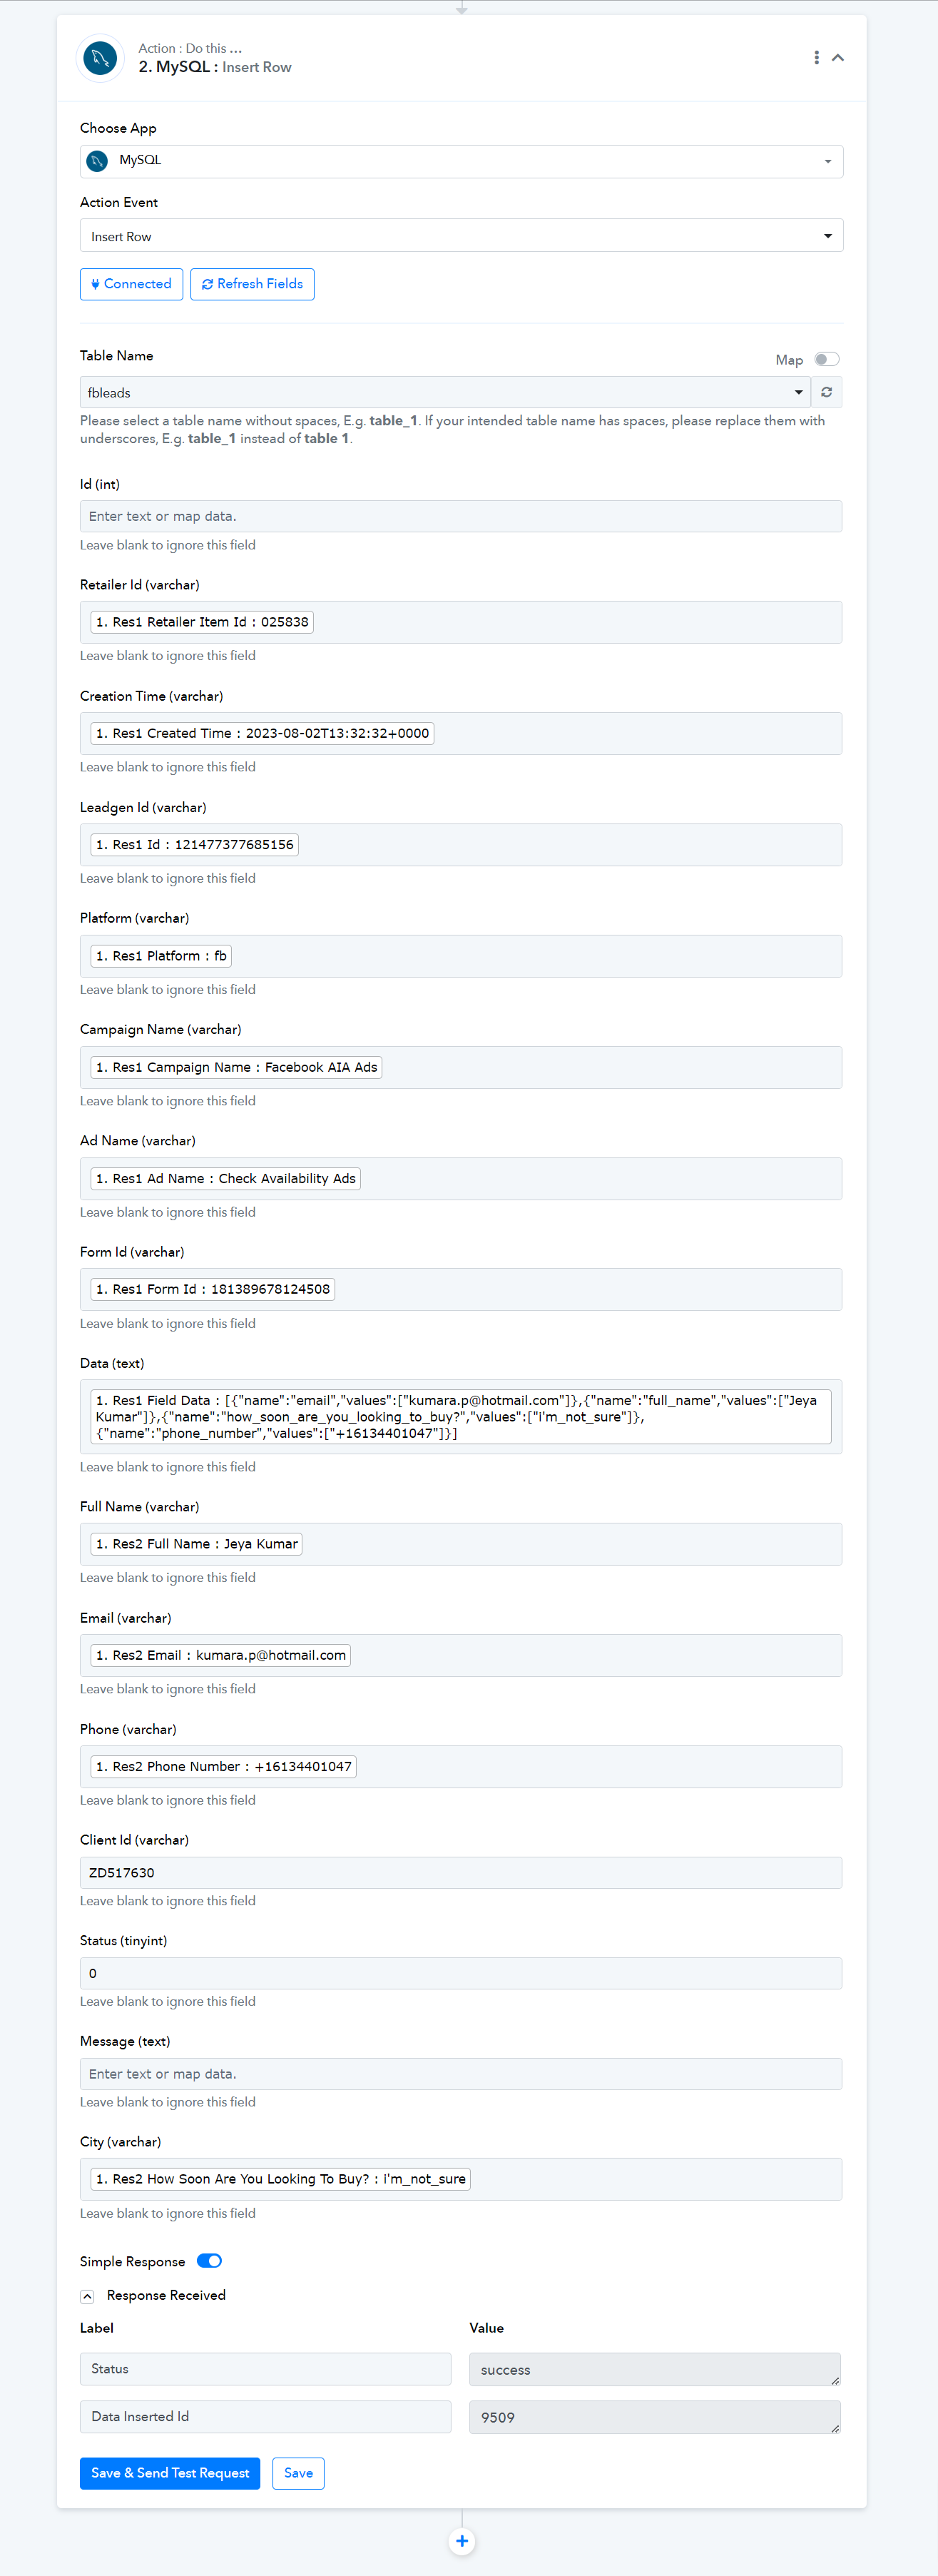The image size is (938, 2576).
Task: Open the Action Event dropdown showing Insert Row
Action: (462, 236)
